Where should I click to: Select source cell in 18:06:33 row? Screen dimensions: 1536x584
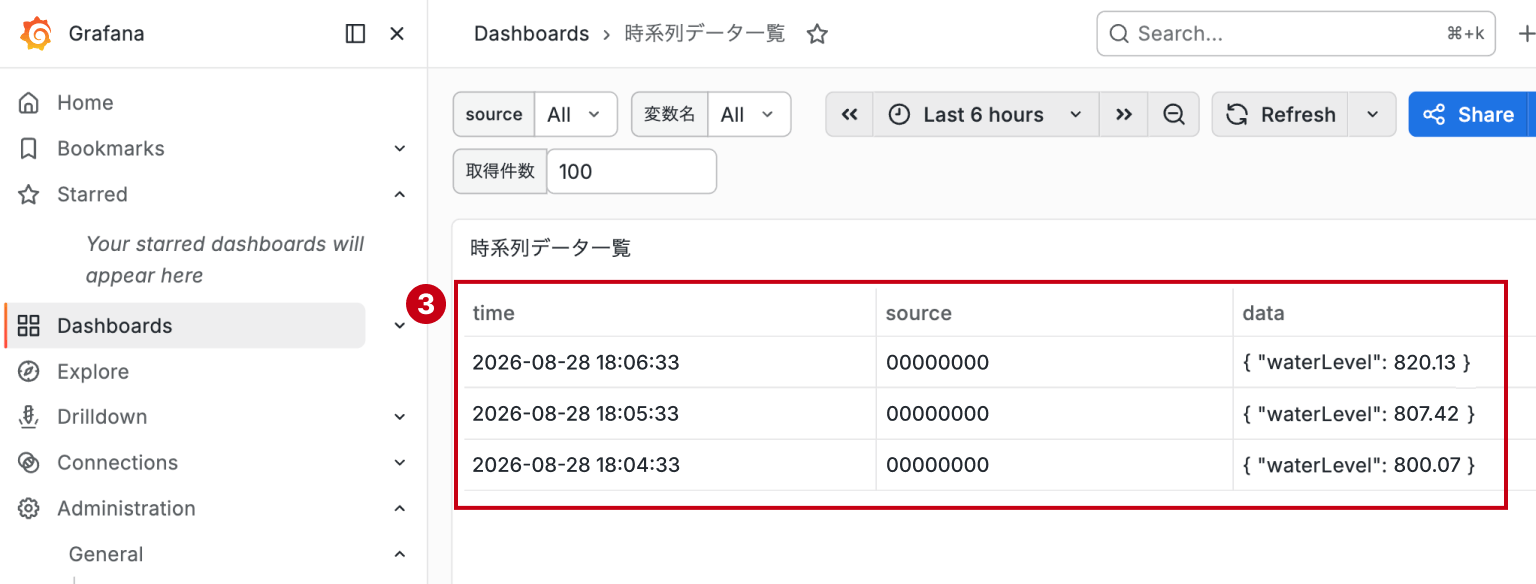point(1055,362)
